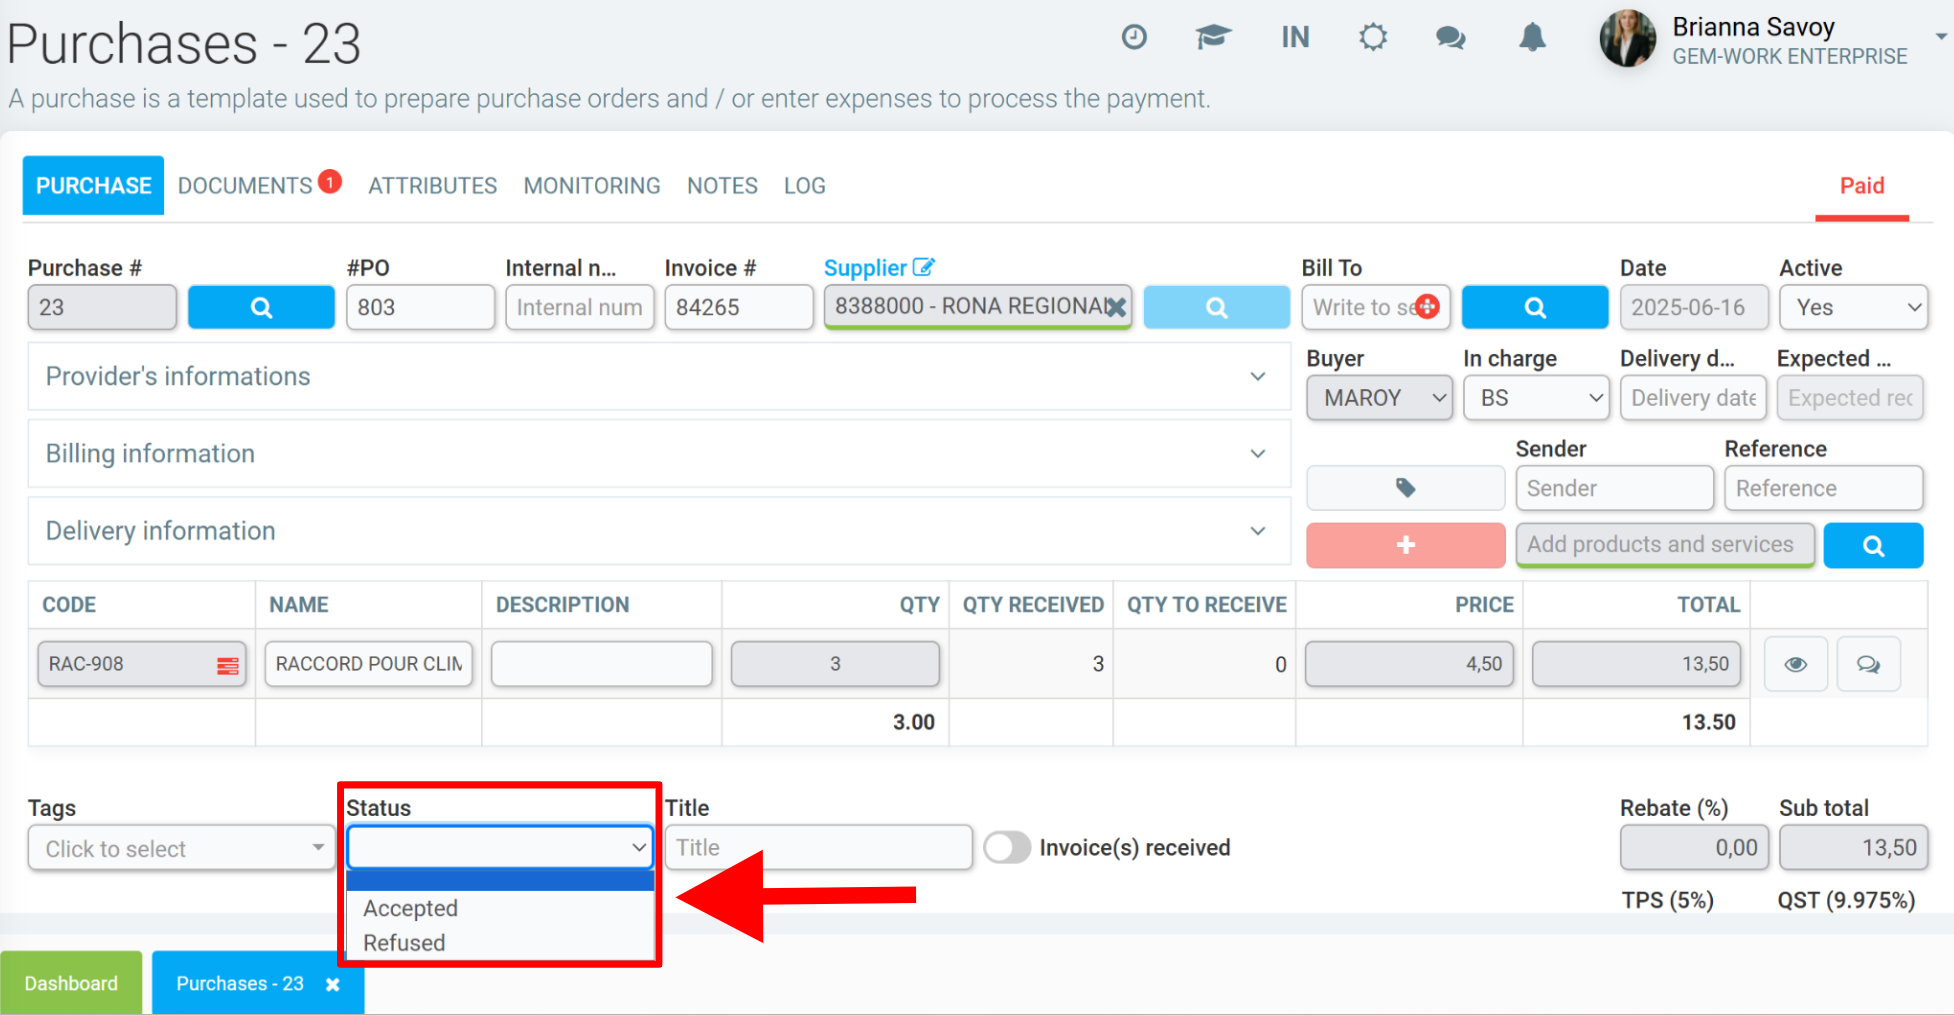Open the clock history icon in header
The width and height of the screenshot is (1954, 1016).
coord(1134,37)
